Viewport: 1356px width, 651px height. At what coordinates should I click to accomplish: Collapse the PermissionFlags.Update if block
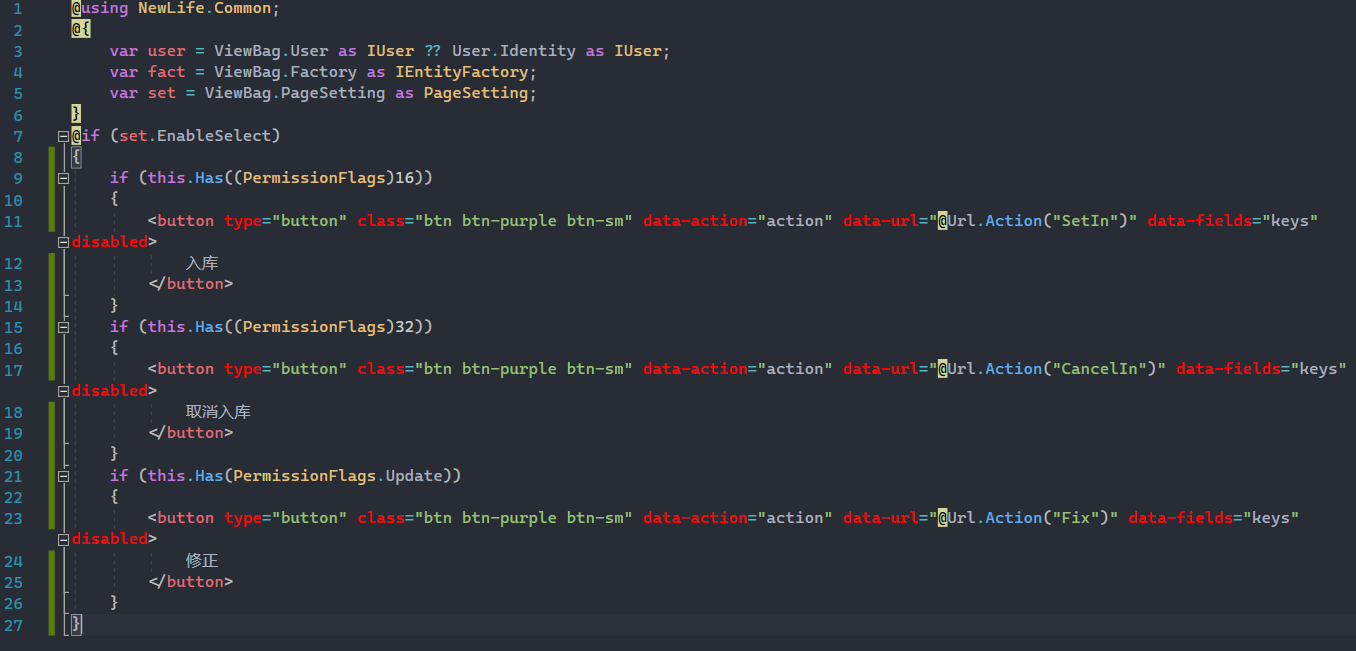coord(64,476)
